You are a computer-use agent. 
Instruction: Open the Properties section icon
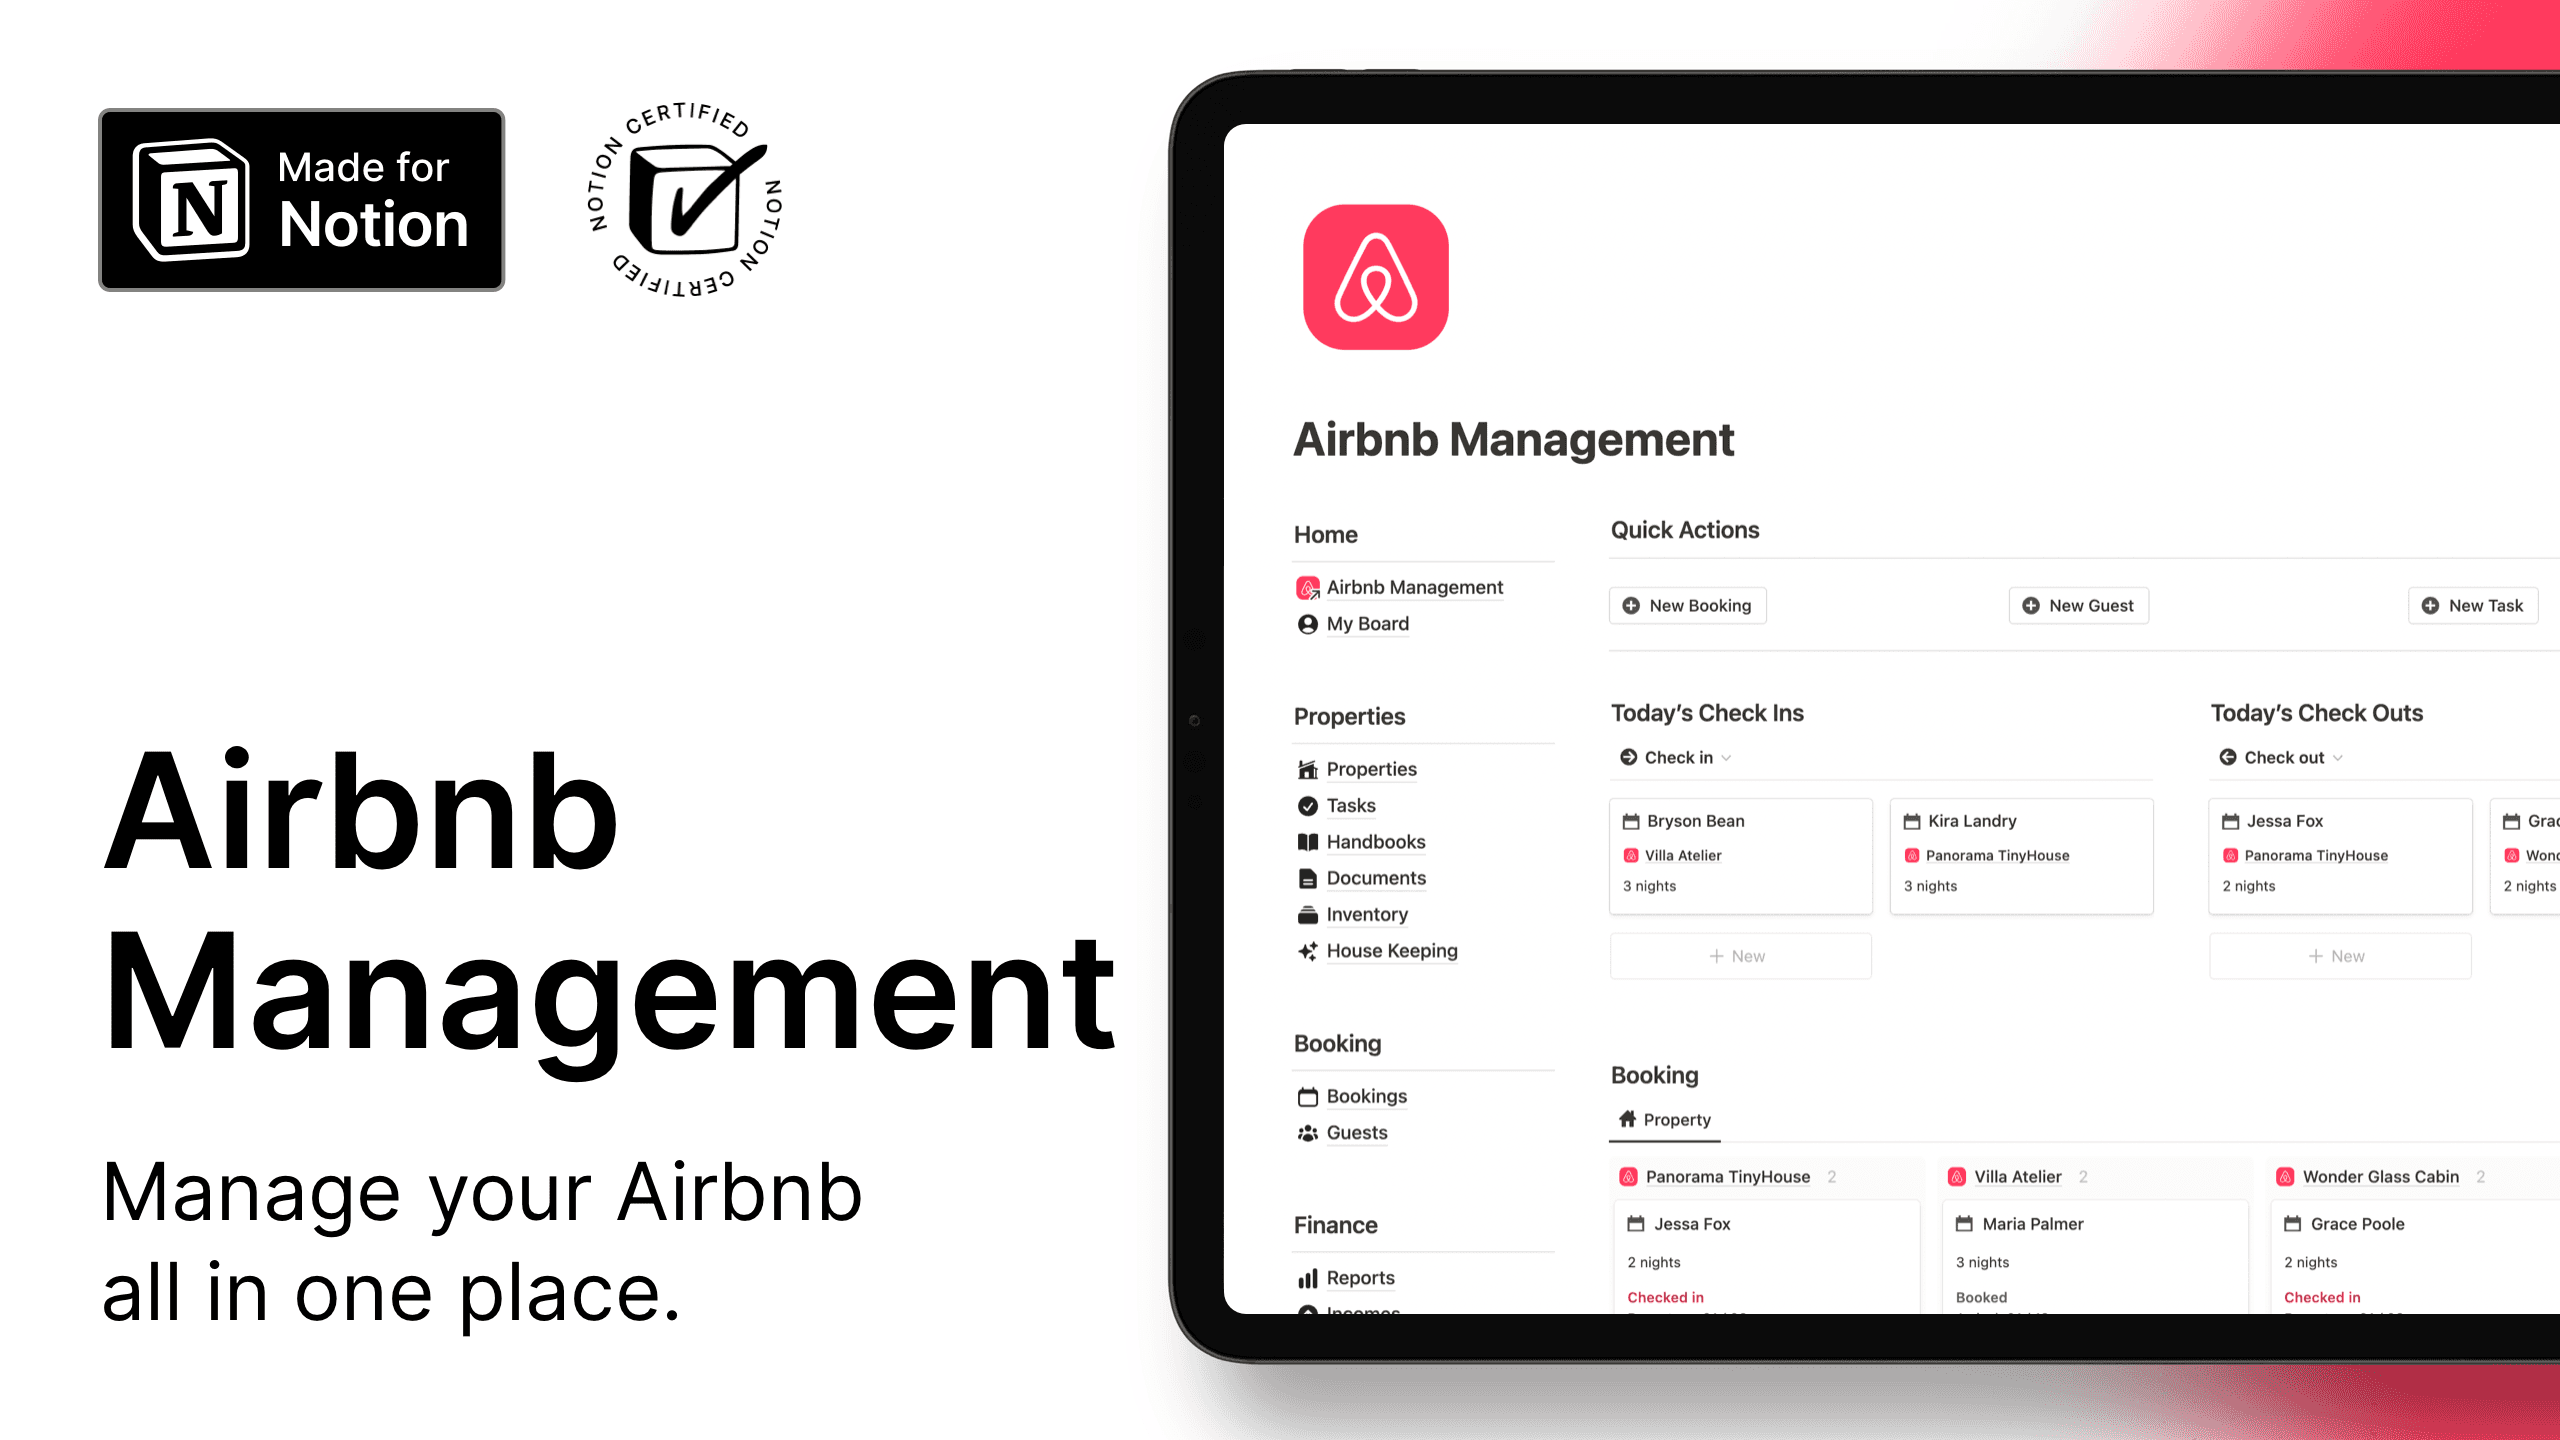pos(1308,768)
